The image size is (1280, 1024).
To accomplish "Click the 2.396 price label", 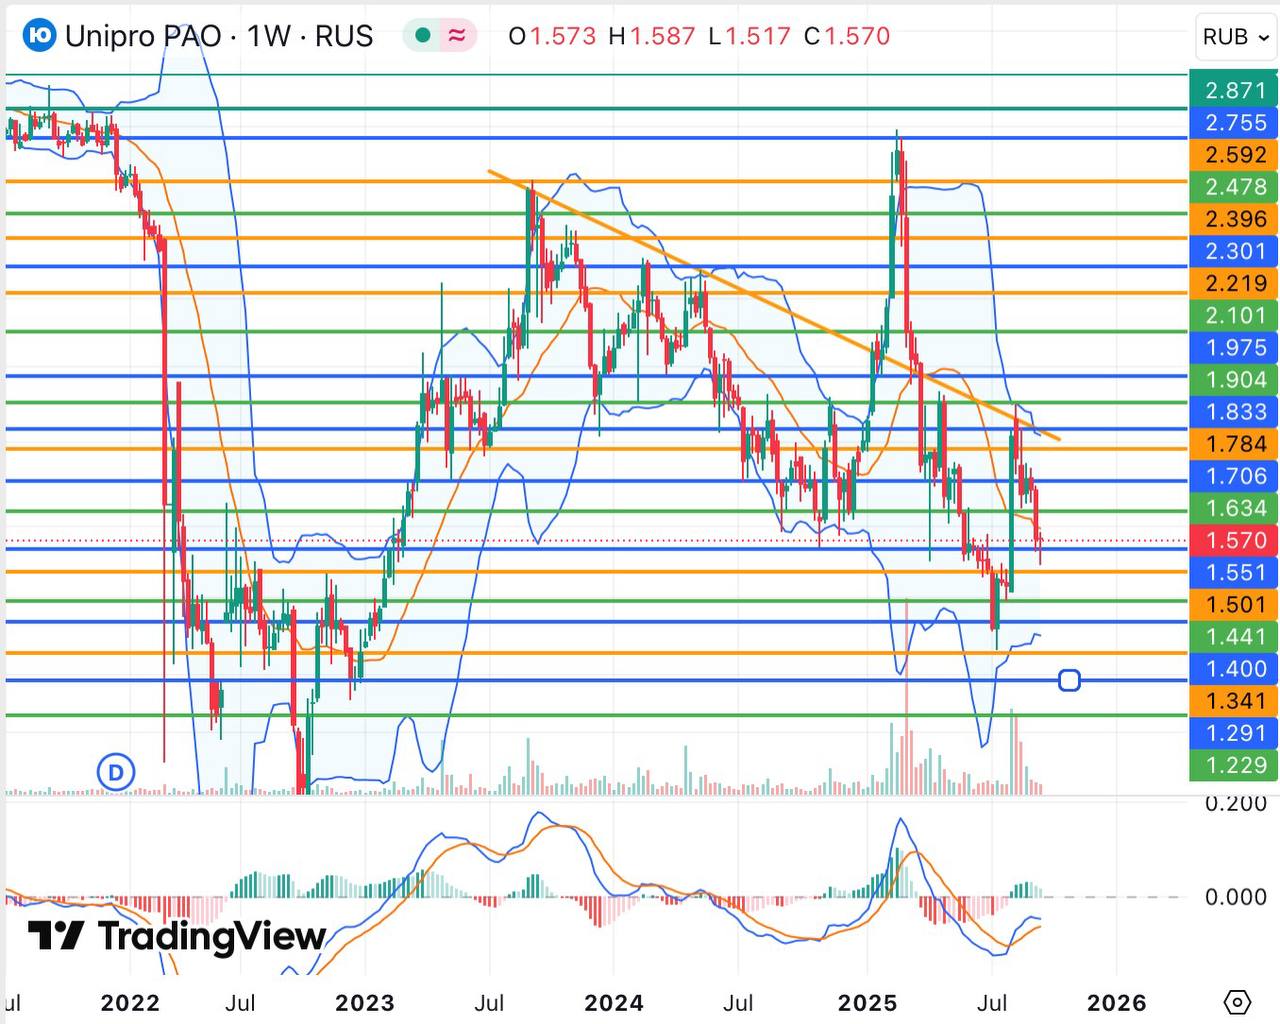I will (1234, 218).
